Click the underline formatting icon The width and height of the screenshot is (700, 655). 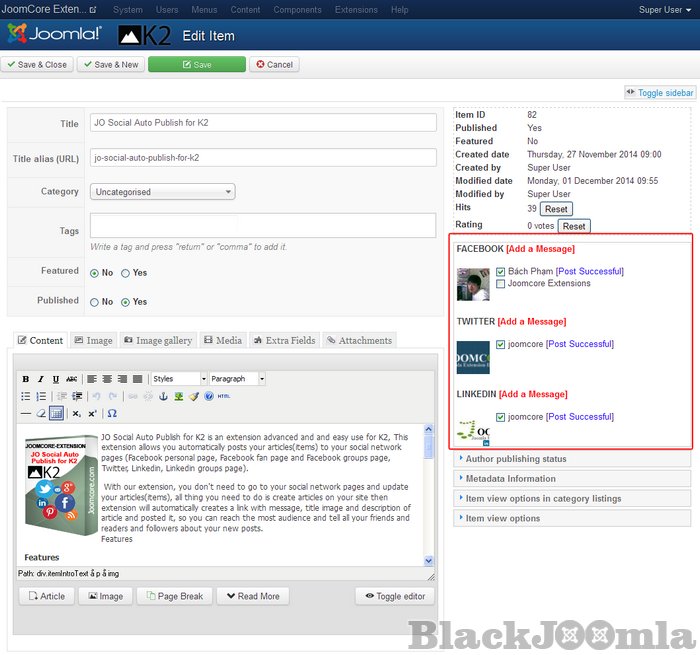56,380
